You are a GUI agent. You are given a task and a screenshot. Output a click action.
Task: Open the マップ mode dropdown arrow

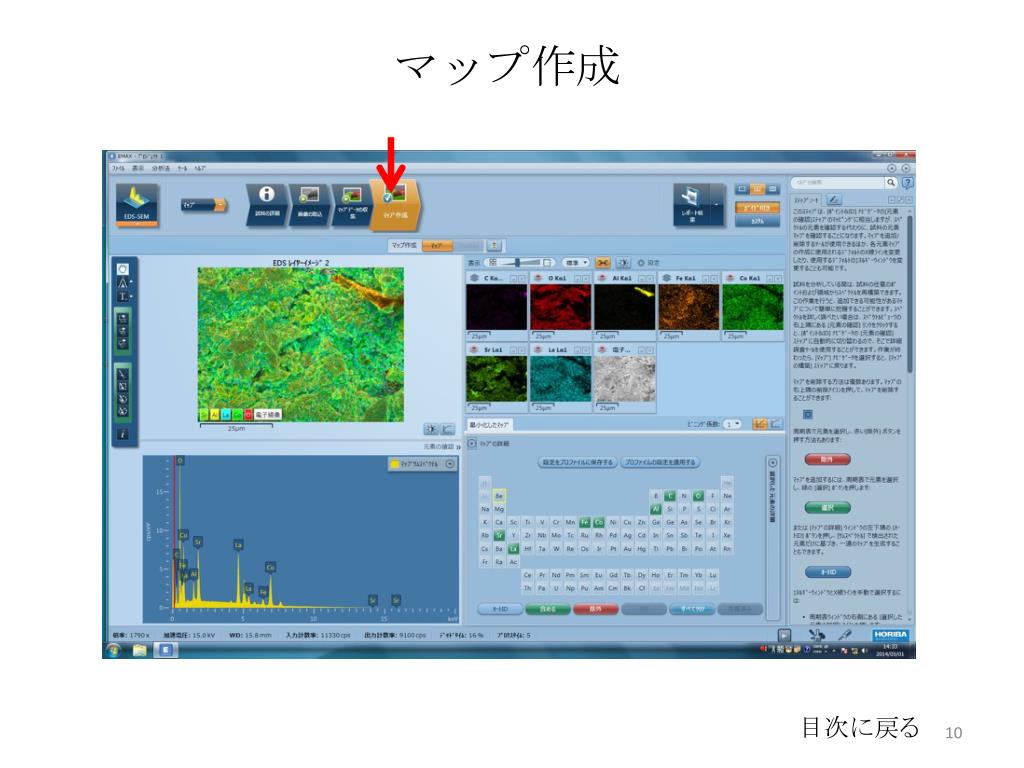pos(220,205)
